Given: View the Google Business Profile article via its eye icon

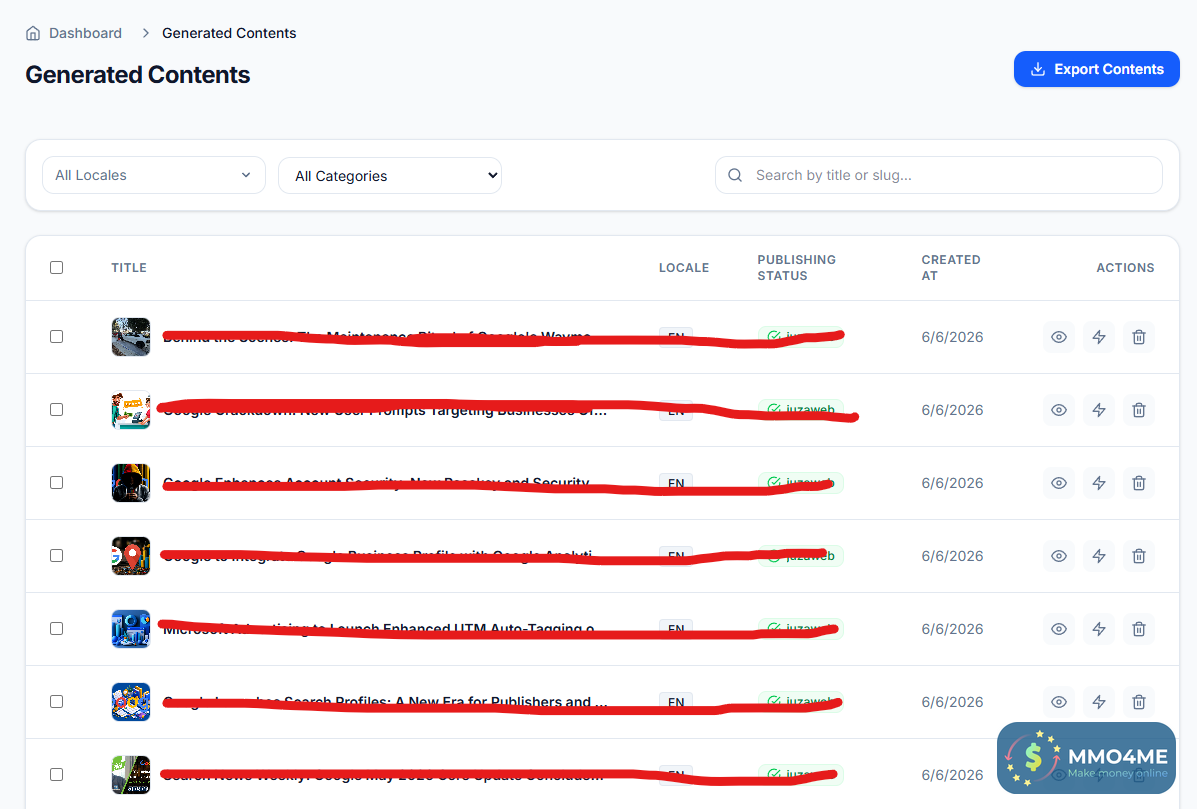Looking at the screenshot, I should click(1059, 556).
